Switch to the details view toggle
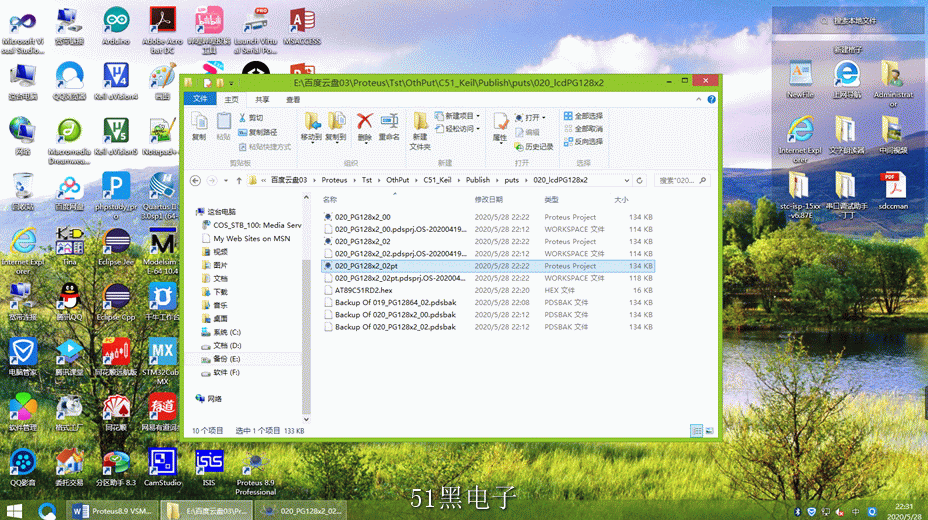This screenshot has height=520, width=928. click(x=697, y=431)
